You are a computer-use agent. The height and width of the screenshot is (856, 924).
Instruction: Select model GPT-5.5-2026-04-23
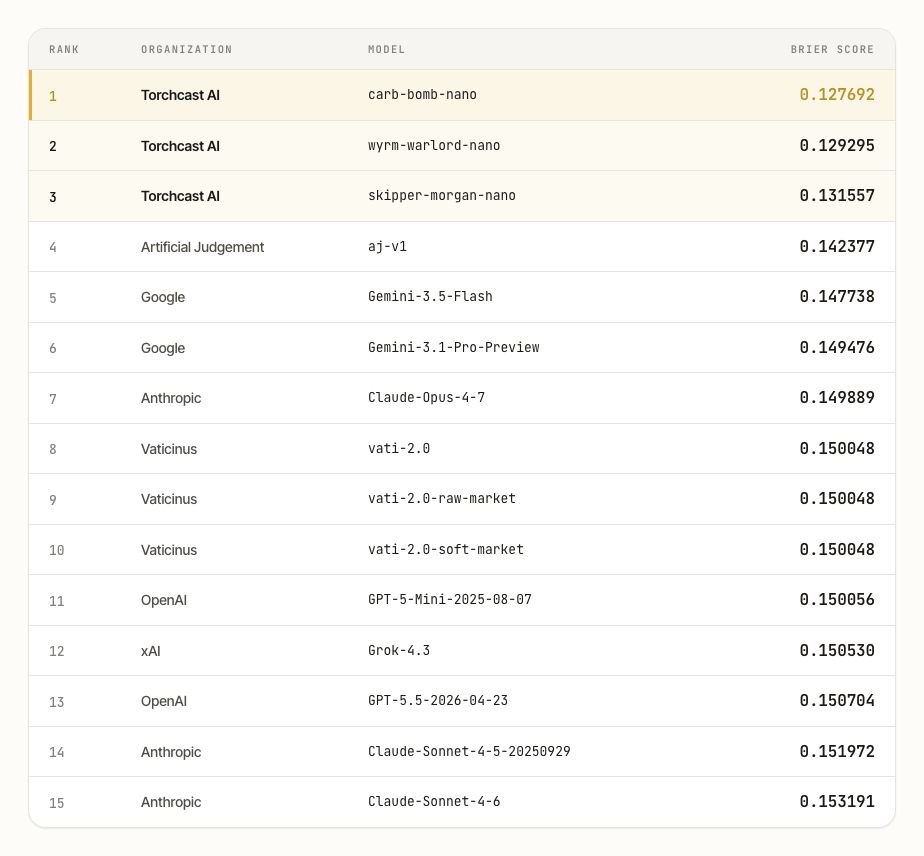point(438,700)
